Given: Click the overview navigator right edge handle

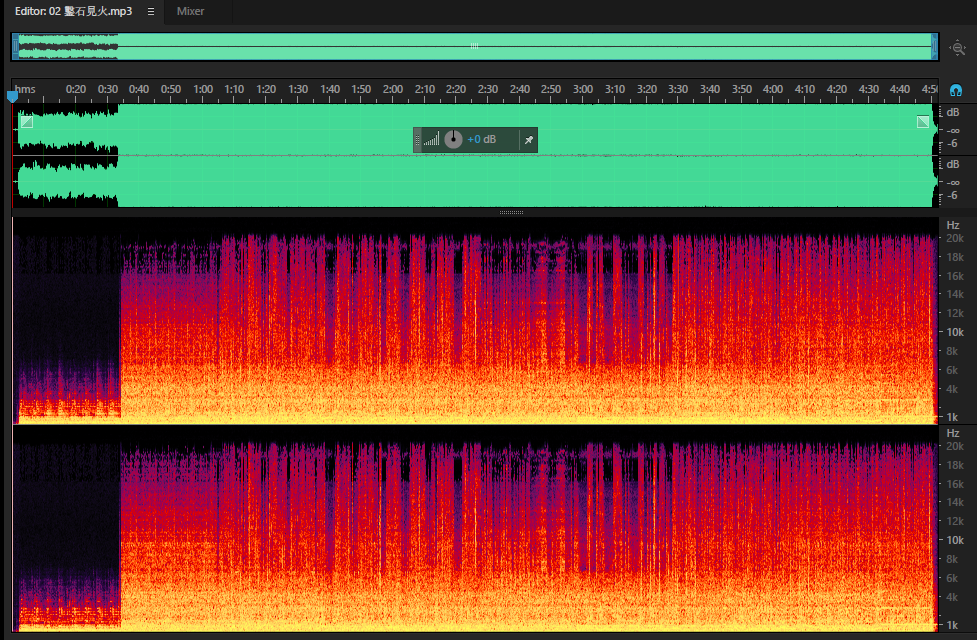Looking at the screenshot, I should pyautogui.click(x=934, y=47).
